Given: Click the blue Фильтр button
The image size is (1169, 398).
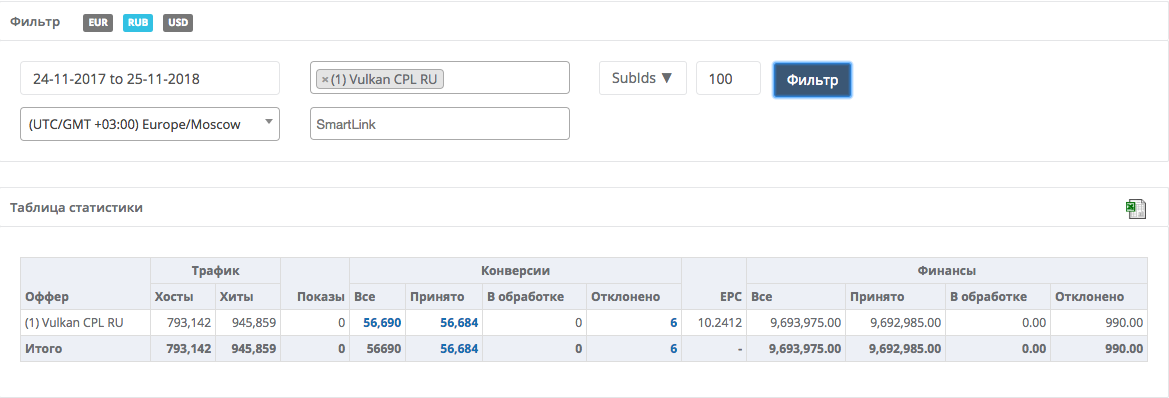Looking at the screenshot, I should [x=813, y=80].
